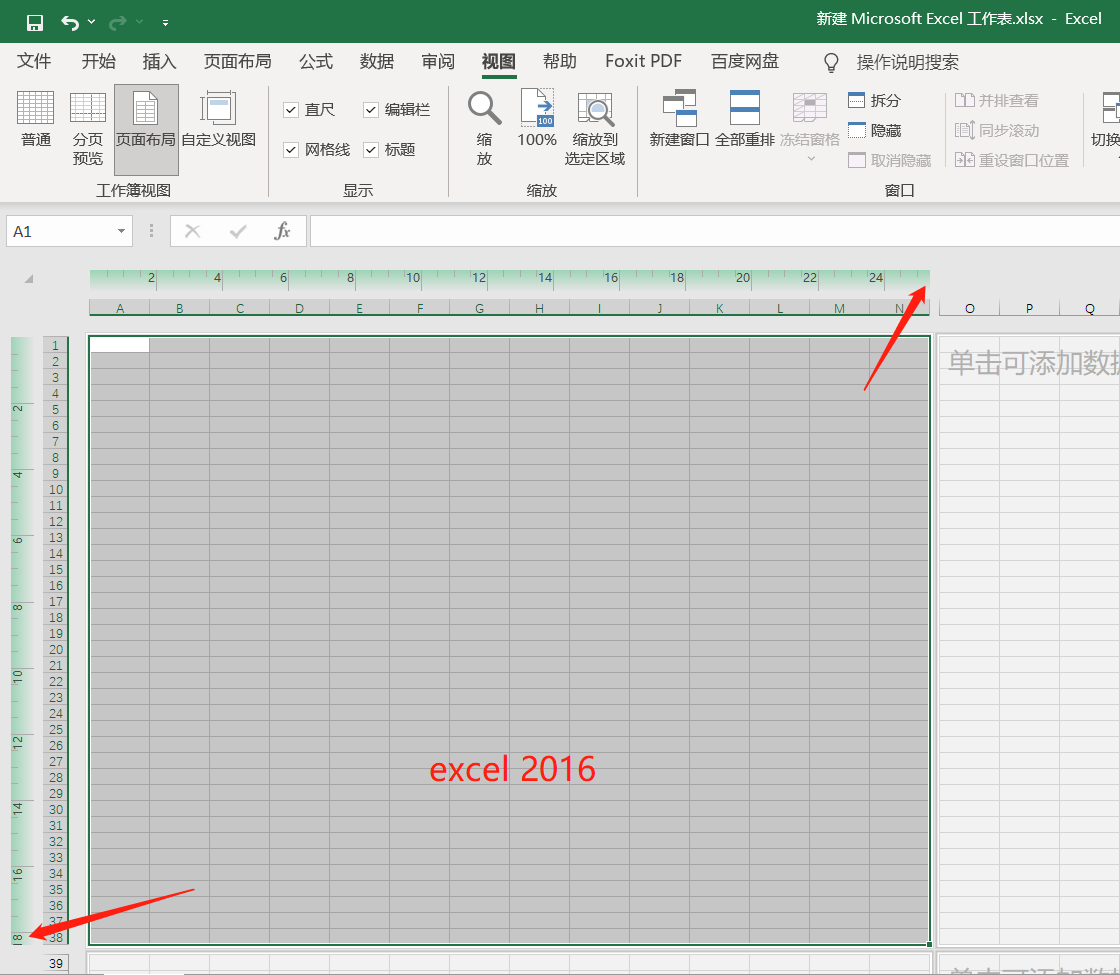Click the 隐藏 (Hide) button
Viewport: 1120px width, 975px height.
pos(875,129)
